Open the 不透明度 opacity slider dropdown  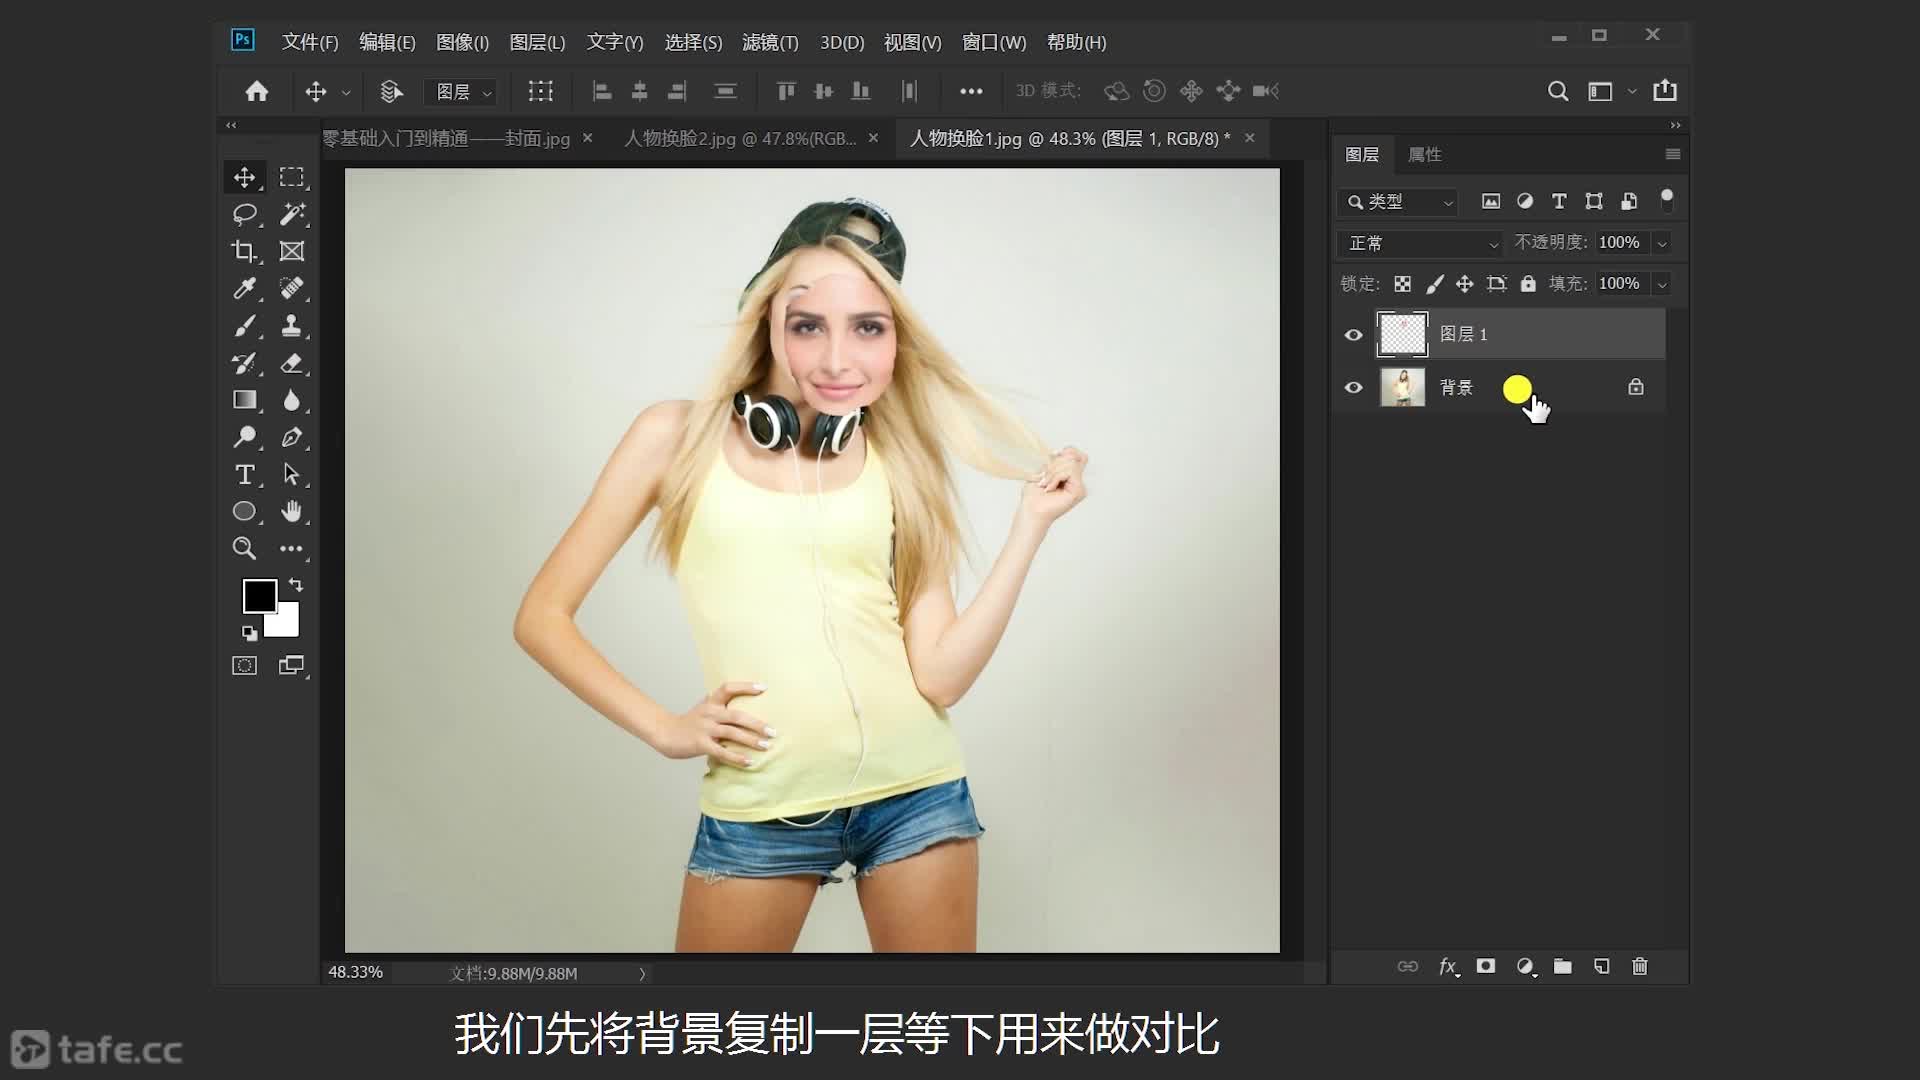coord(1662,243)
